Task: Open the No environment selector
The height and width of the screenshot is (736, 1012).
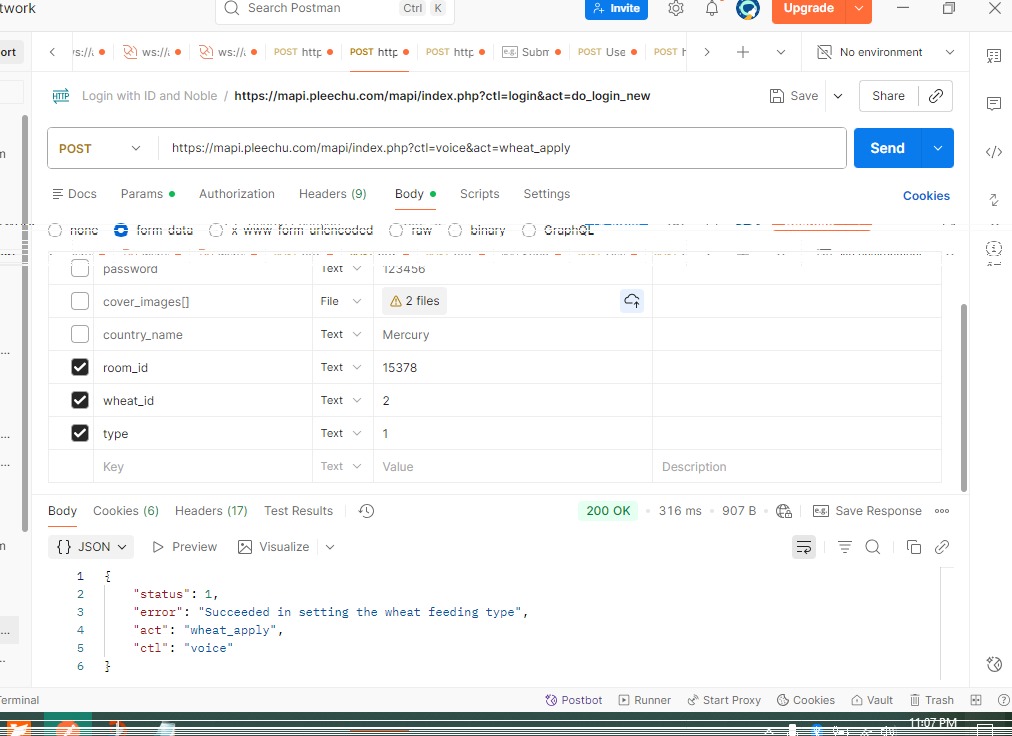Action: [x=886, y=52]
